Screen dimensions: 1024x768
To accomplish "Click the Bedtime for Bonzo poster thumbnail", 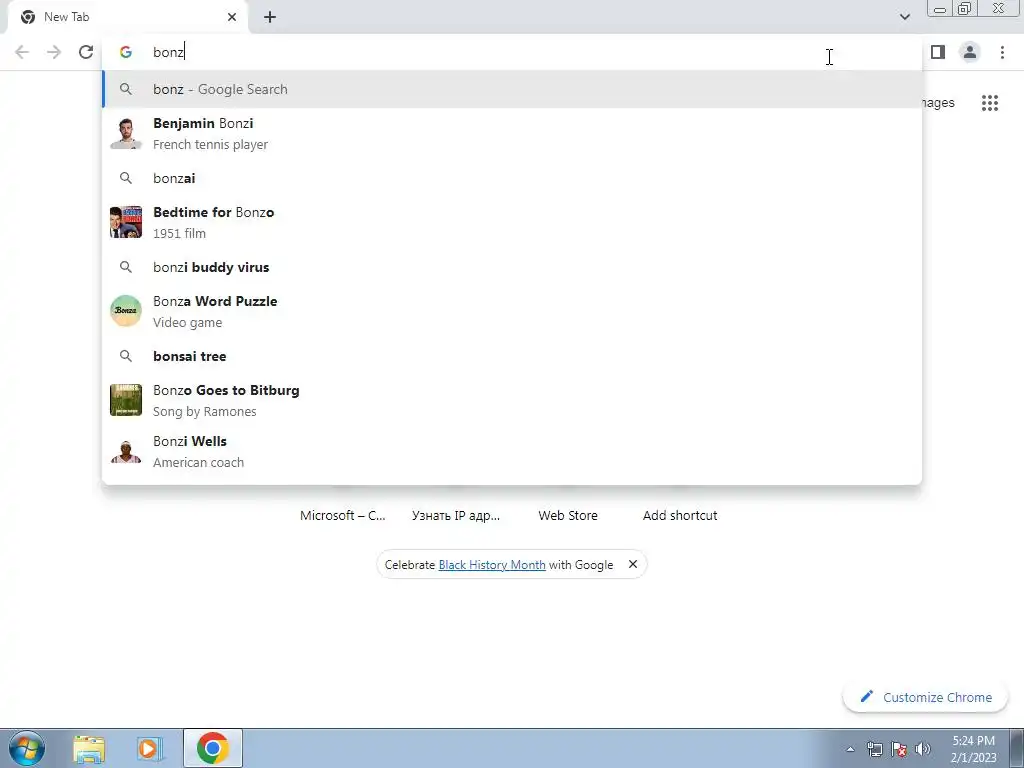I will click(125, 222).
